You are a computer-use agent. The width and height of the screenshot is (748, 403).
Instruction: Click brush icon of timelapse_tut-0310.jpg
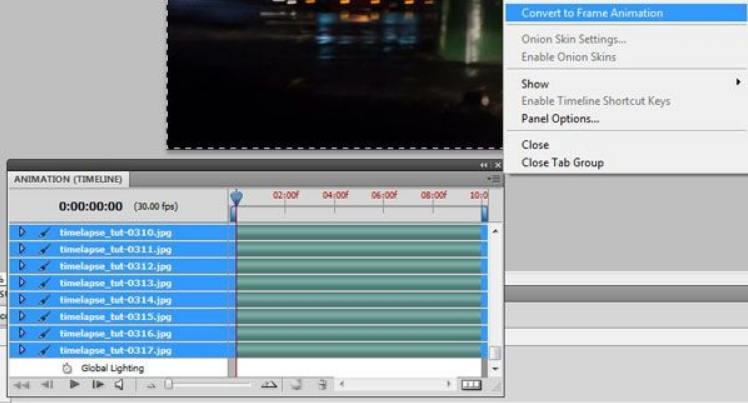point(44,233)
